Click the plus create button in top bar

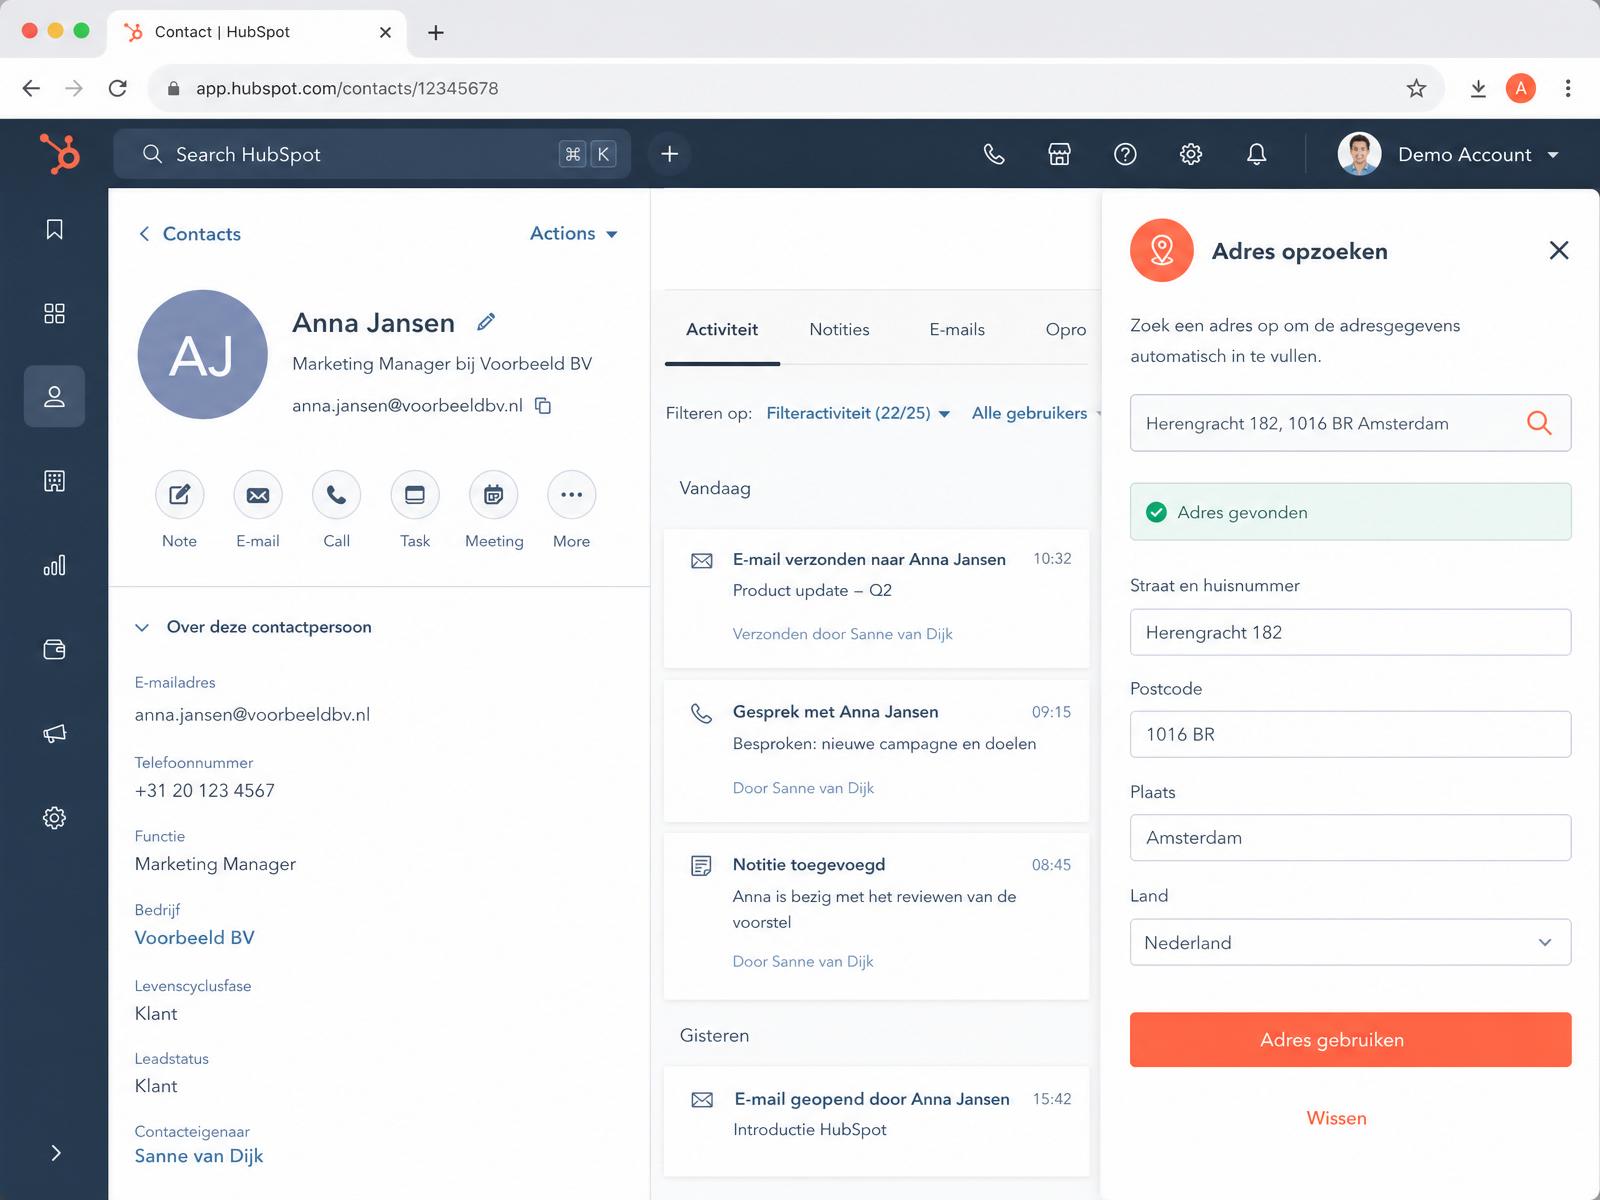(670, 154)
